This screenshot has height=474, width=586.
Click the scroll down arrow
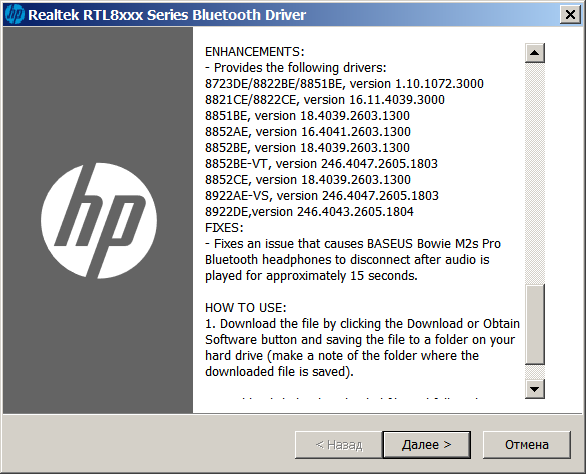coord(534,389)
